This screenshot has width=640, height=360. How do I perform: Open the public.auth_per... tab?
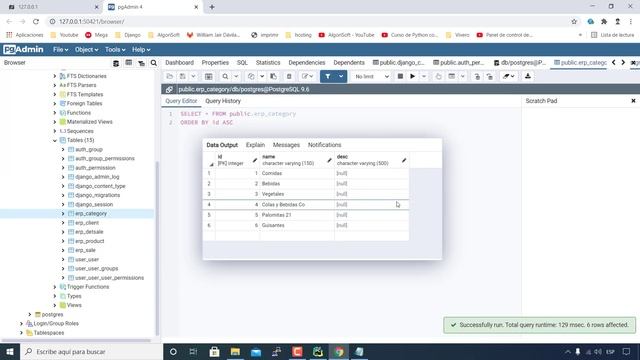point(458,63)
